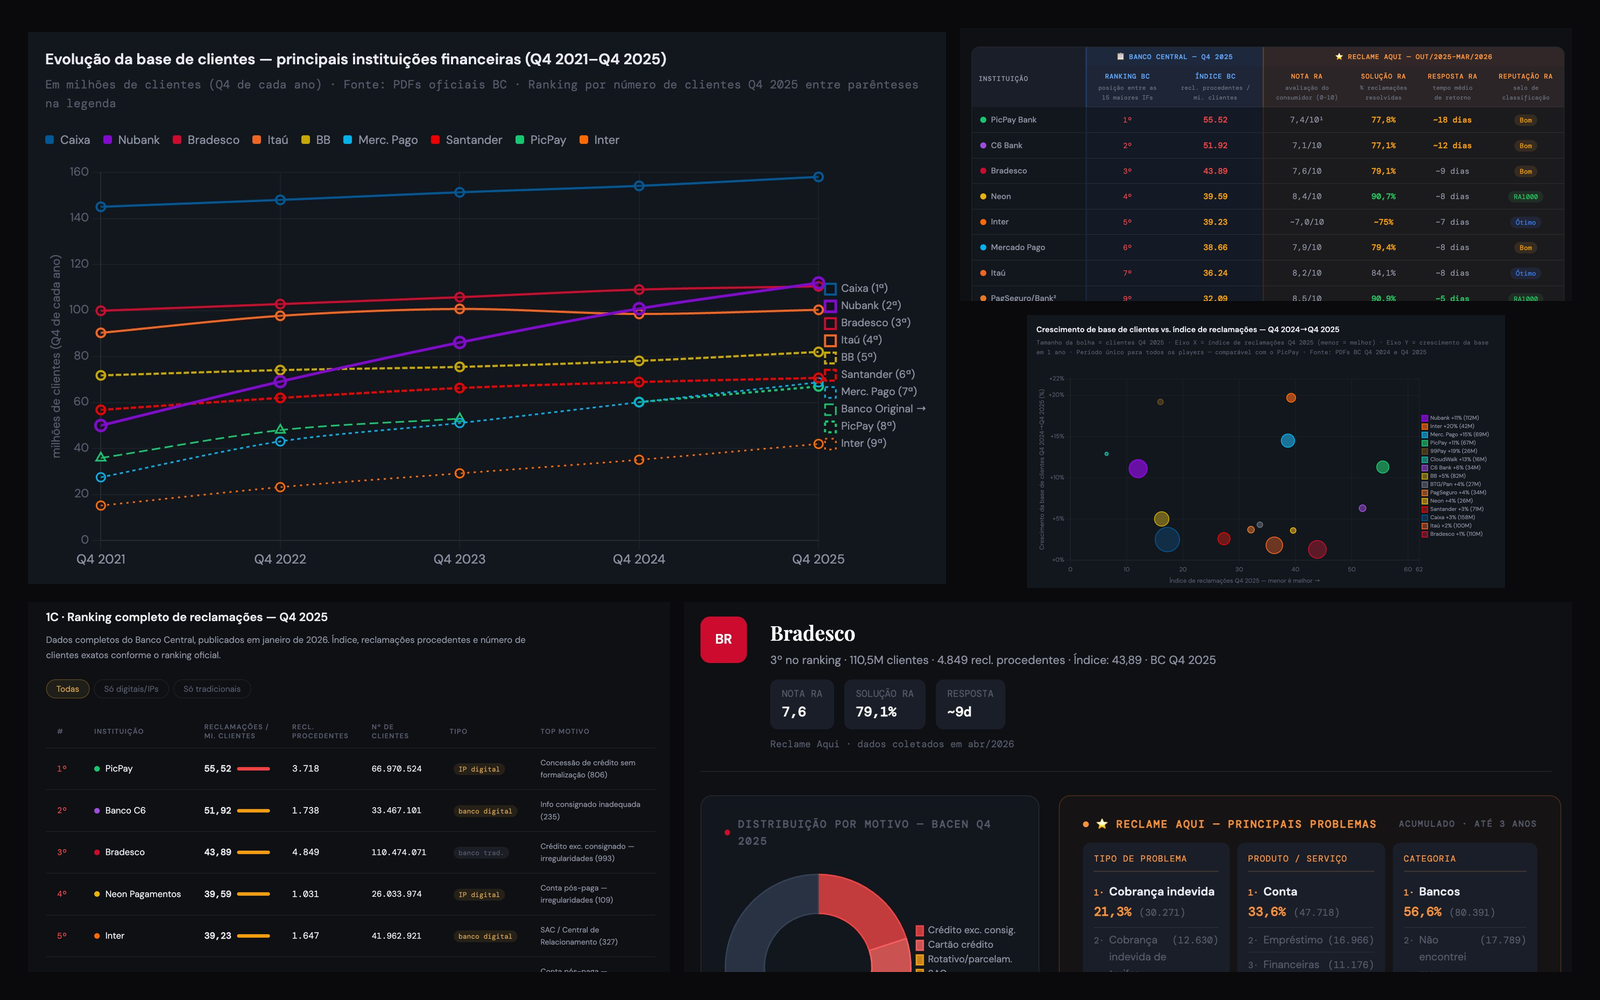Click the Nº de Clientes column header
The width and height of the screenshot is (1600, 1000).
pyautogui.click(x=390, y=731)
